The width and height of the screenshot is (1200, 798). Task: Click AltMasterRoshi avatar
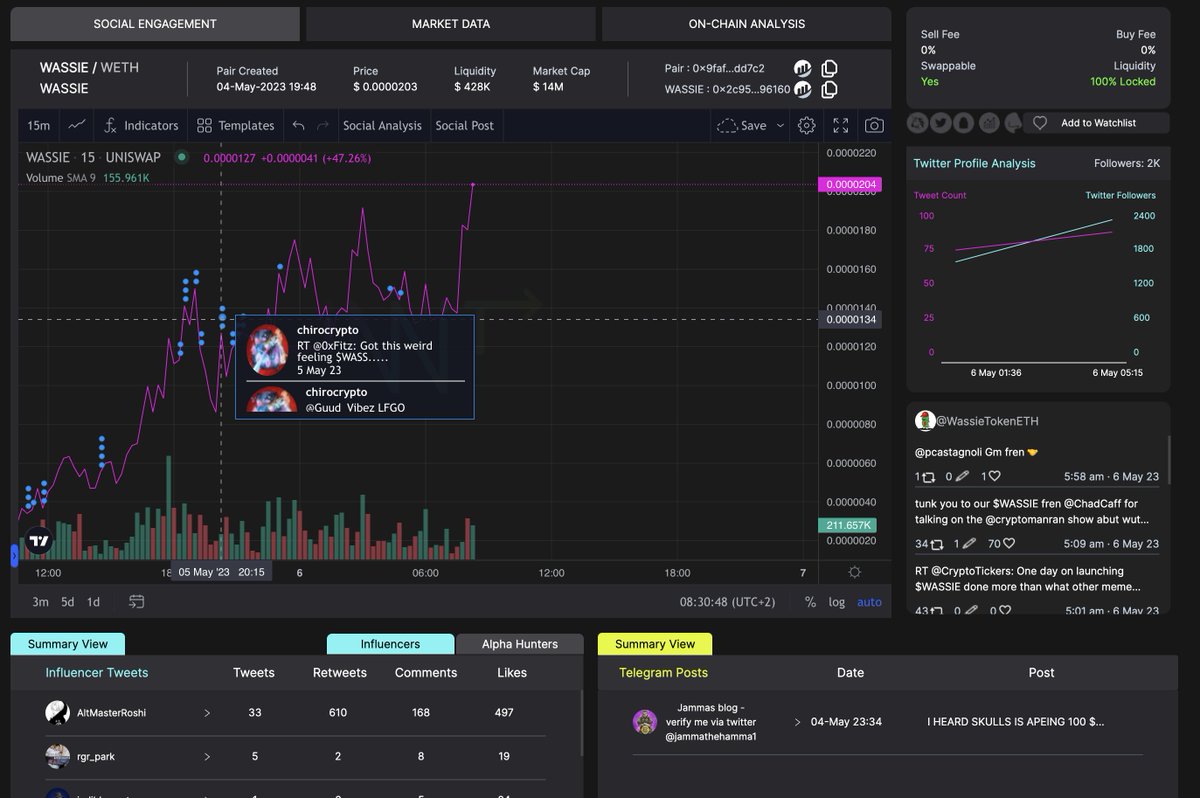pos(57,712)
